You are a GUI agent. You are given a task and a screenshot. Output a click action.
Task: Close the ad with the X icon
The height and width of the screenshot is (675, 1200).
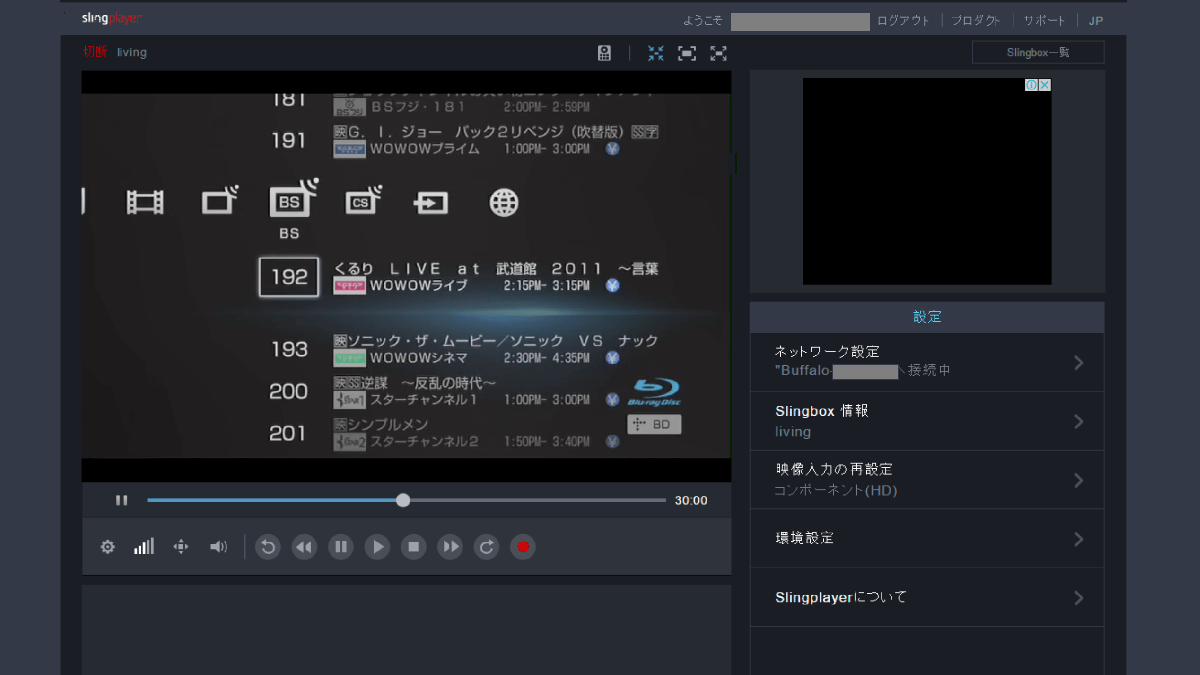point(1045,85)
